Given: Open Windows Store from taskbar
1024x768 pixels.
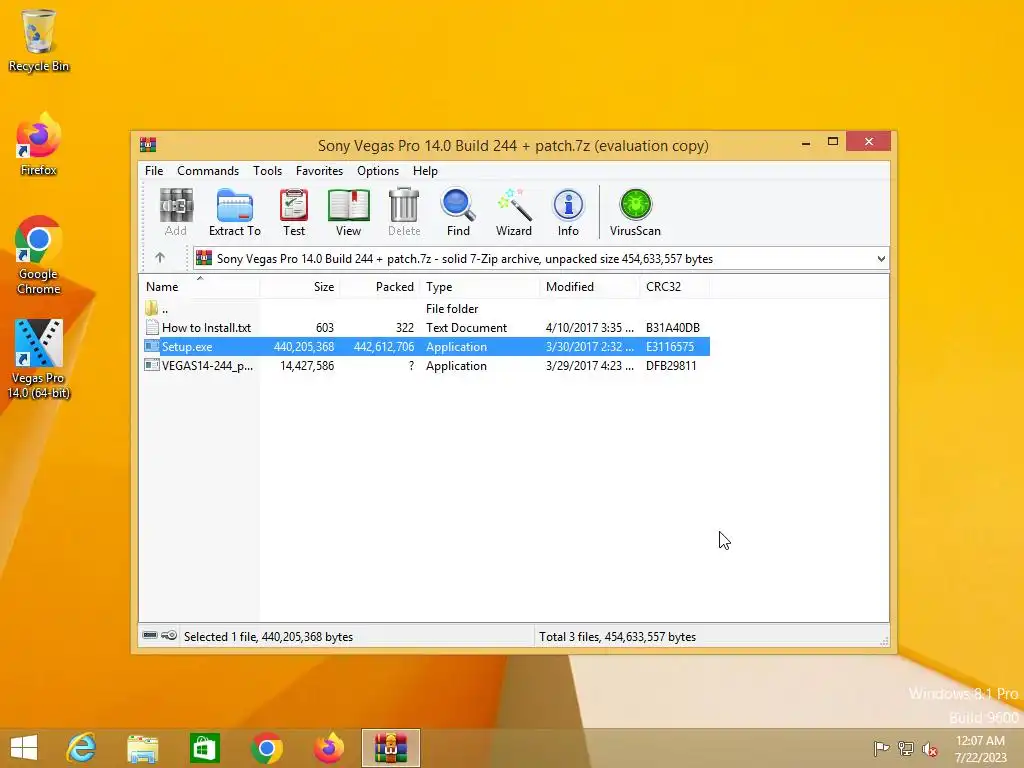Looking at the screenshot, I should coord(204,748).
